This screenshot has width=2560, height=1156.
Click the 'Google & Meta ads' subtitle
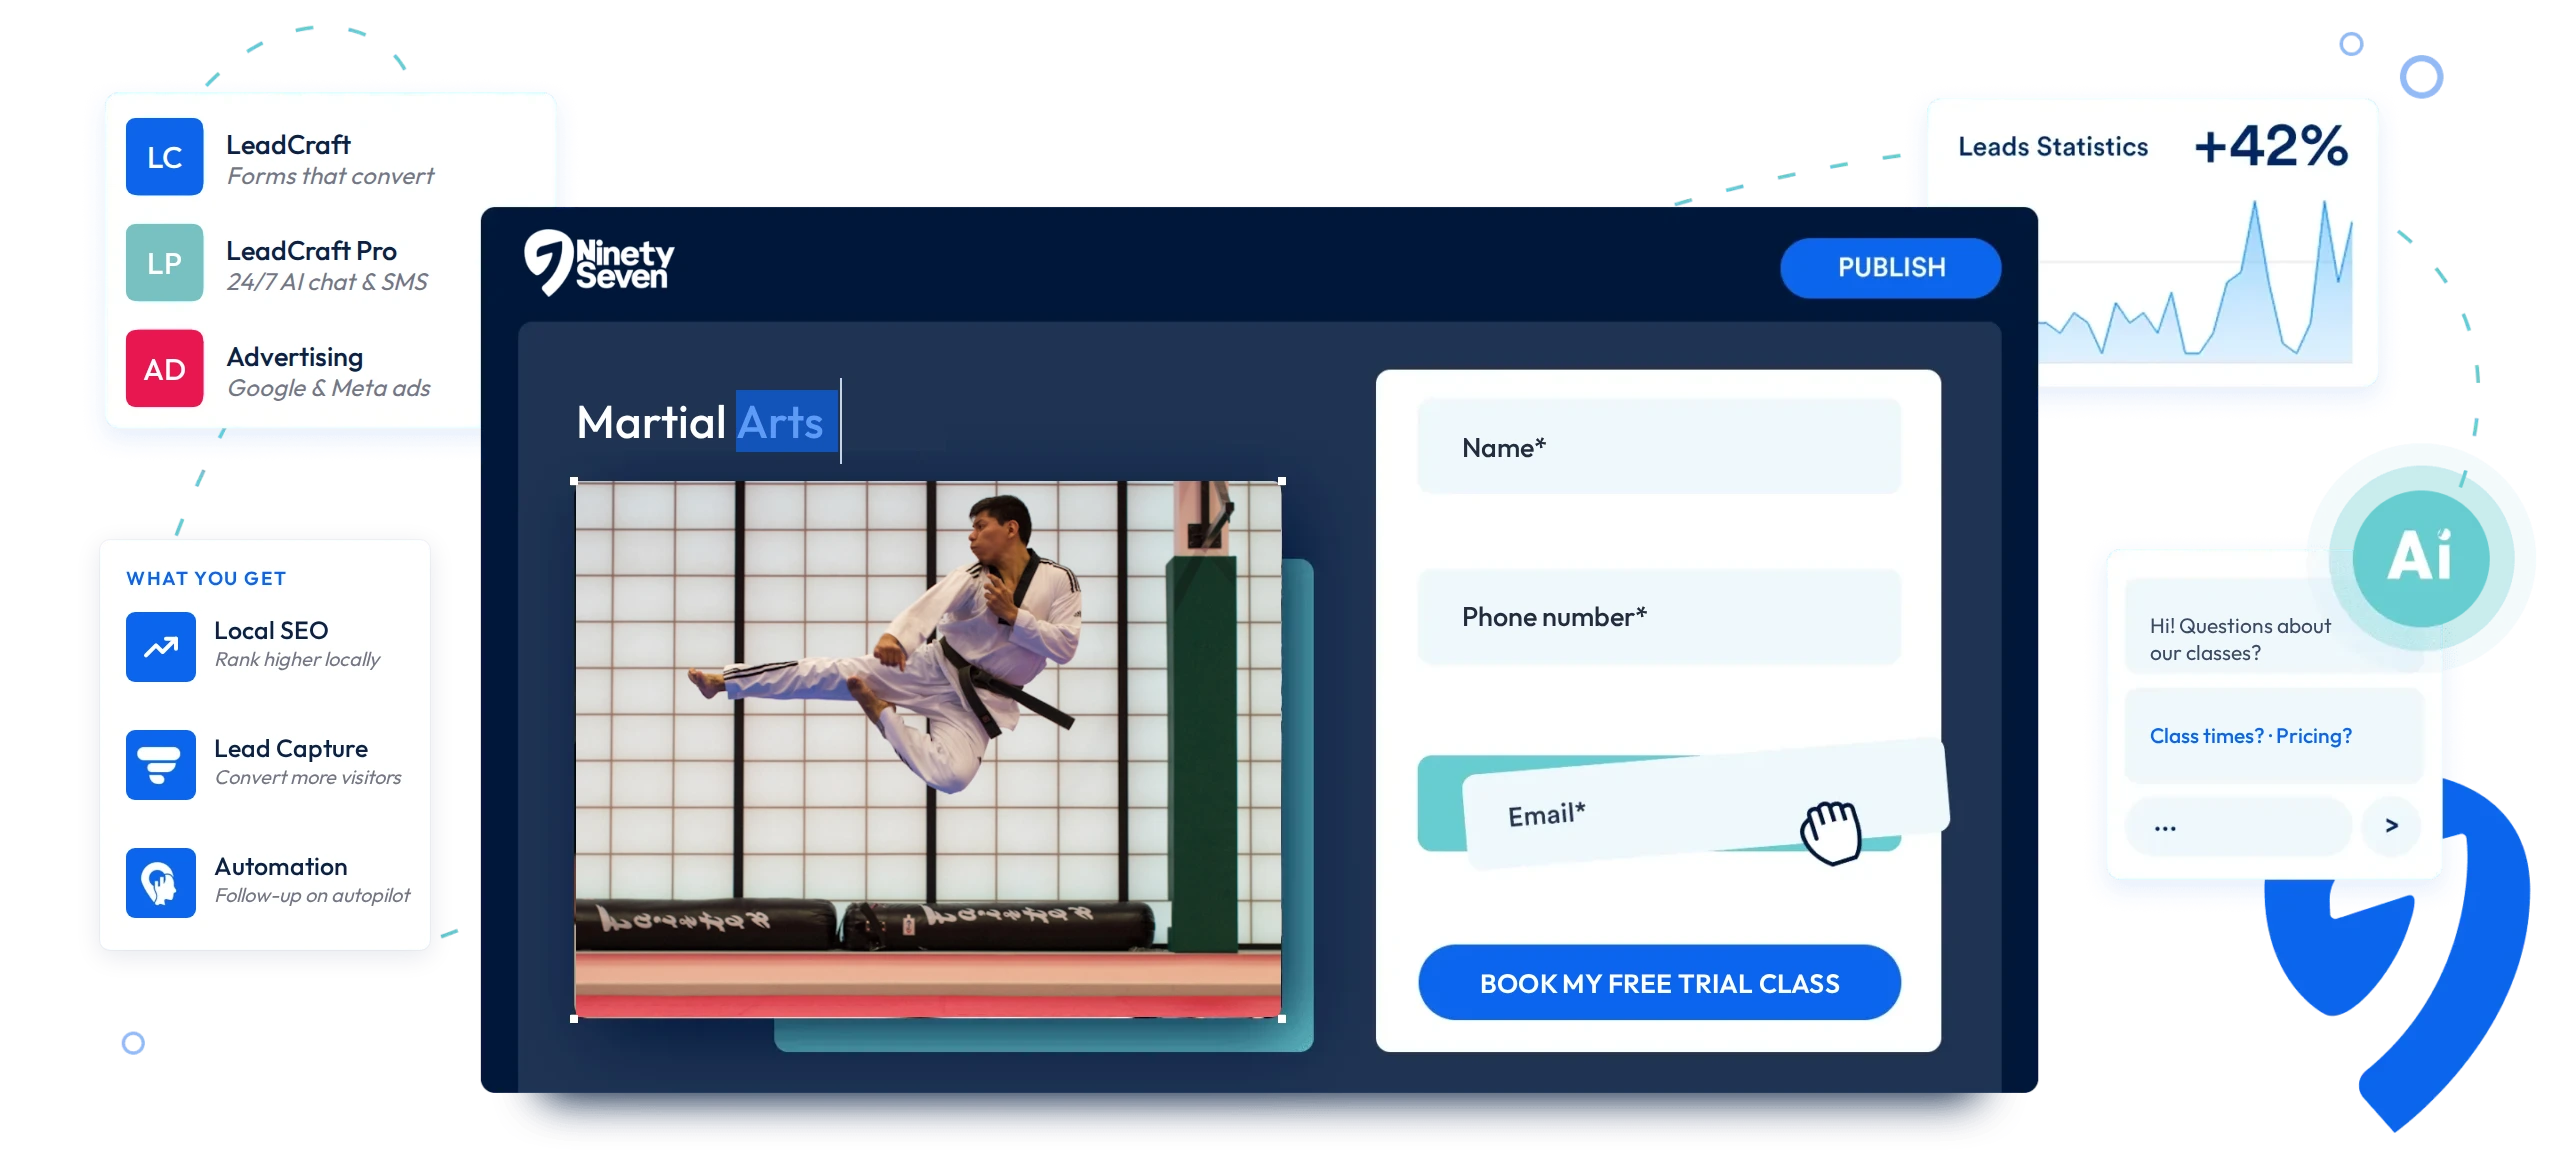[x=329, y=389]
